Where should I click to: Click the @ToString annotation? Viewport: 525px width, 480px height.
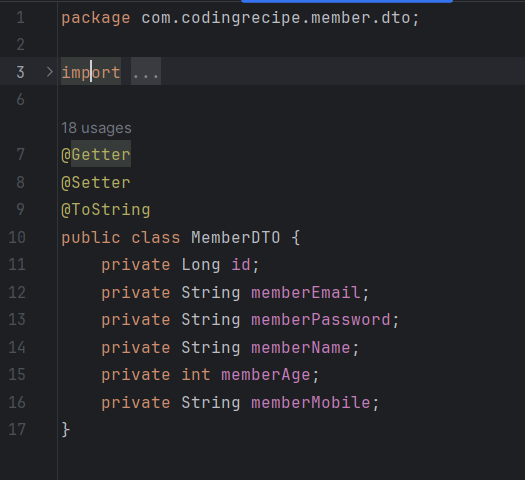click(106, 210)
